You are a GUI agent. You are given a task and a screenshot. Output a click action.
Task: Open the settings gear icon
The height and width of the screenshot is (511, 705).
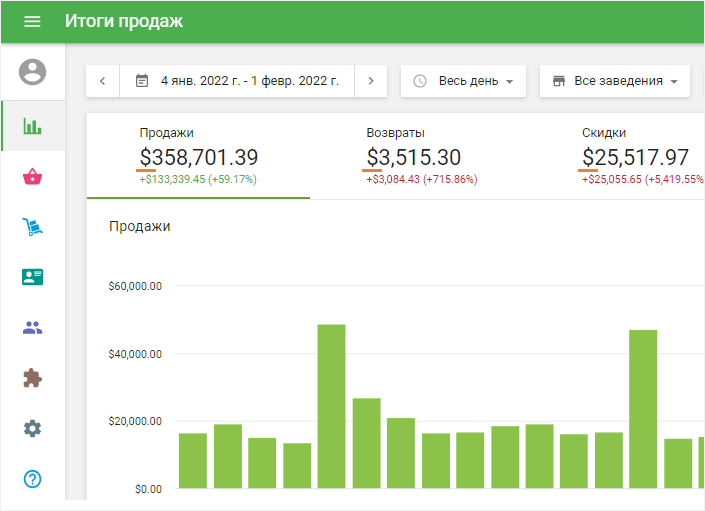point(33,428)
